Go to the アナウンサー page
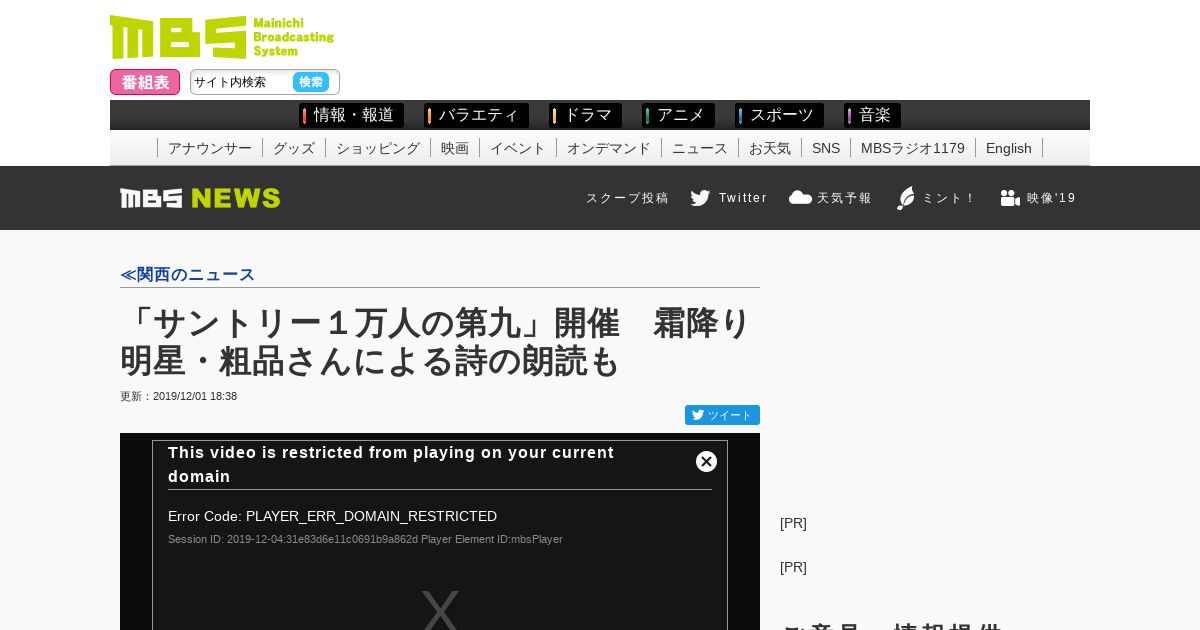Screen dimensions: 1200x630 210,148
